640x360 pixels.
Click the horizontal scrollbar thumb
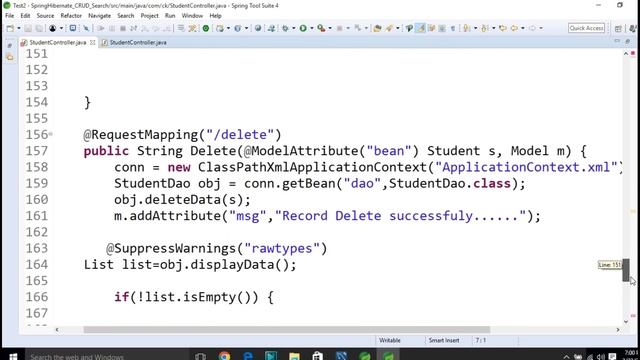287,329
